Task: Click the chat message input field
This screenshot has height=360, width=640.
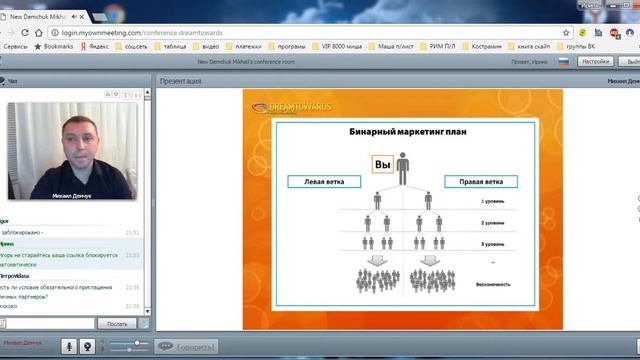Action: [50, 323]
